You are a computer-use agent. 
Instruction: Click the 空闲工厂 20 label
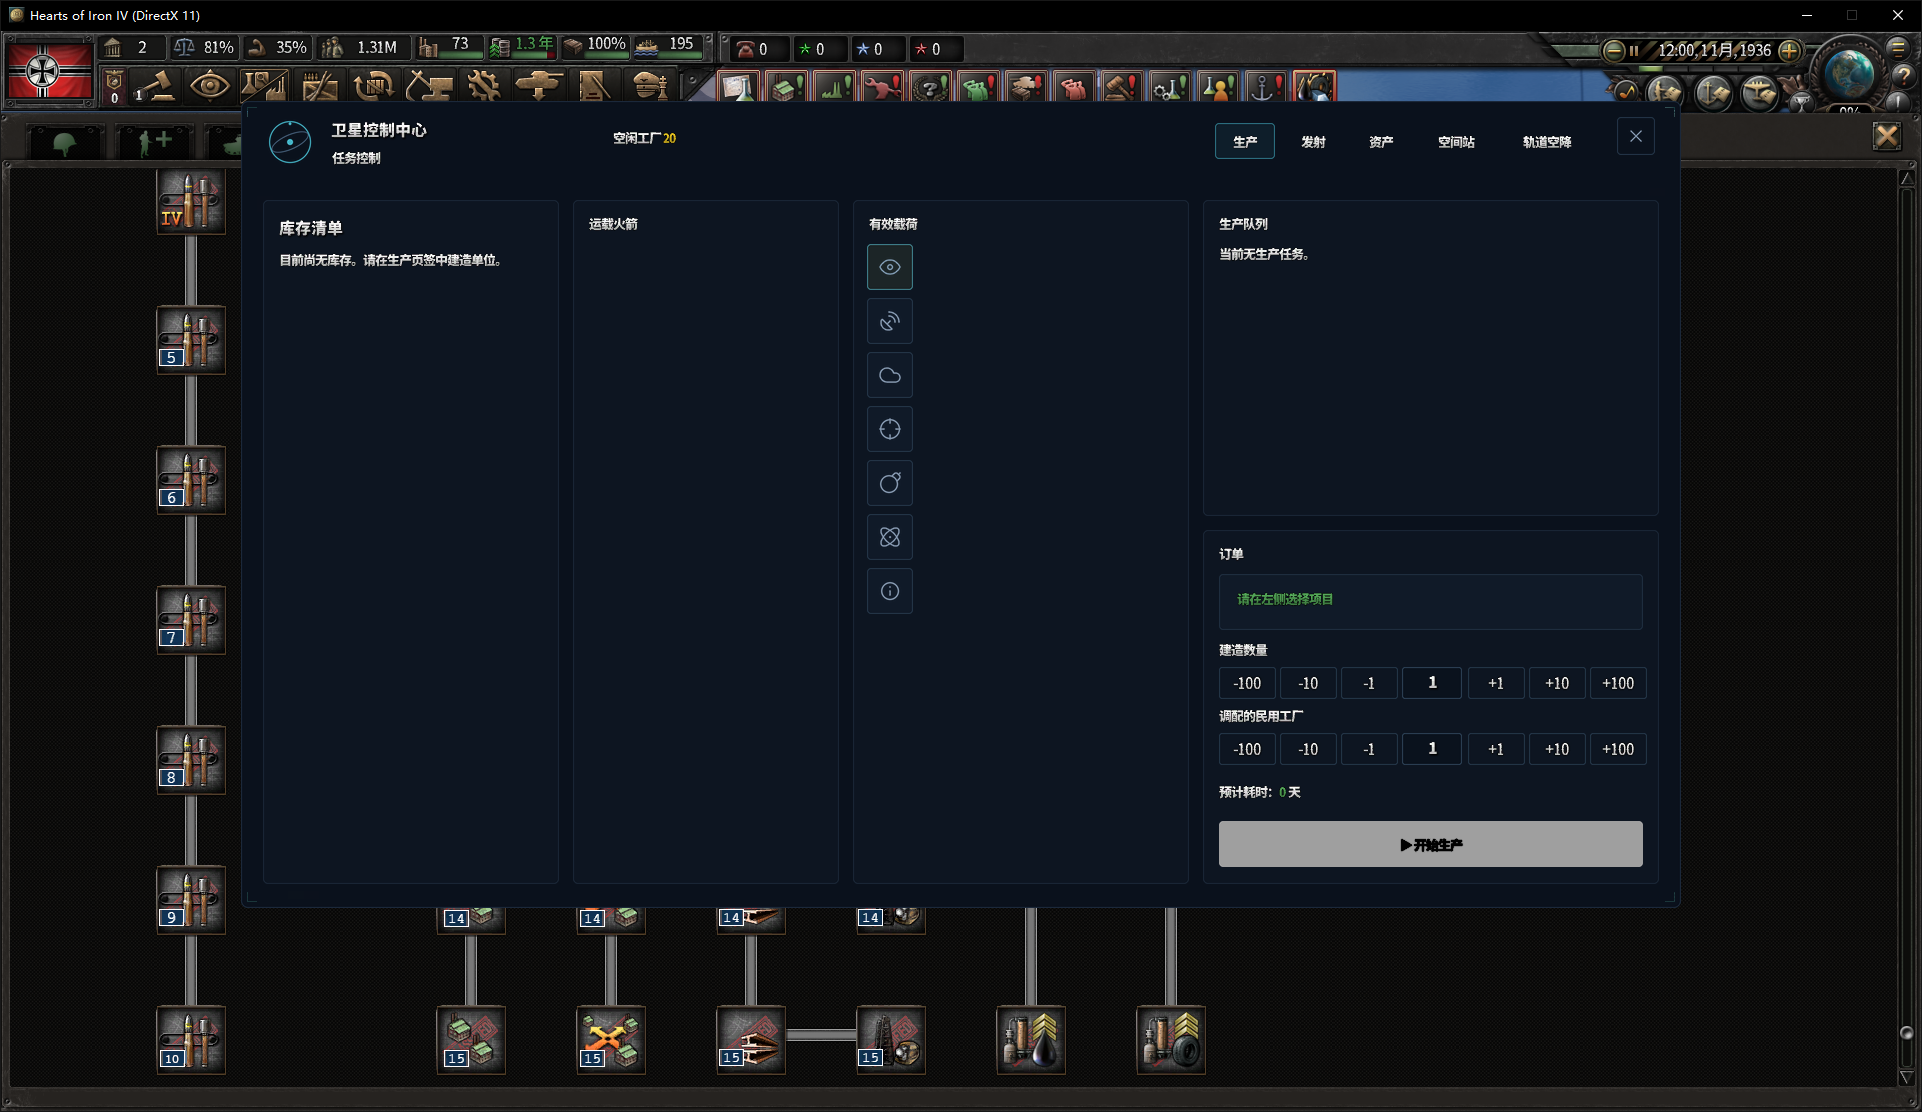pyautogui.click(x=644, y=138)
